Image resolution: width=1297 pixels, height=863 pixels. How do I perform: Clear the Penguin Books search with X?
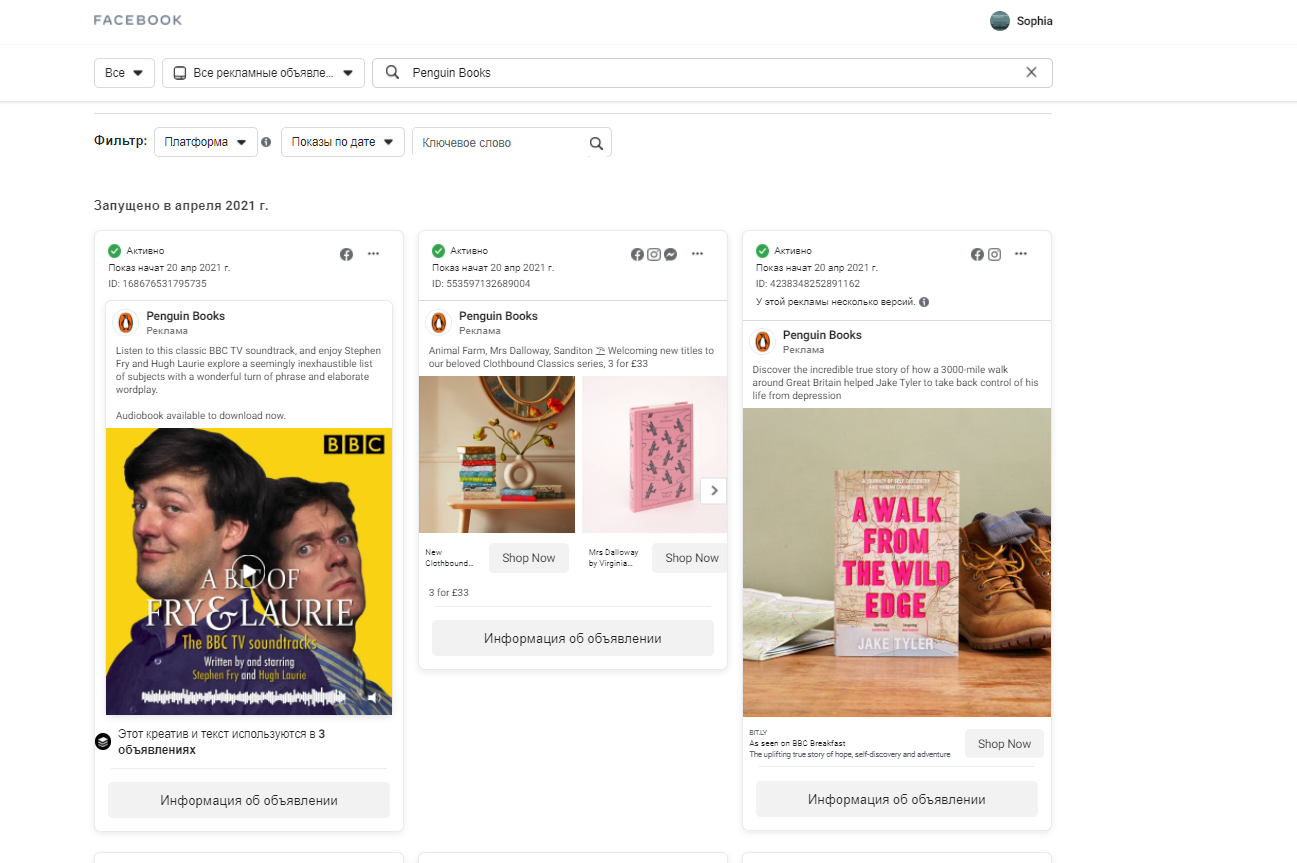point(1031,72)
